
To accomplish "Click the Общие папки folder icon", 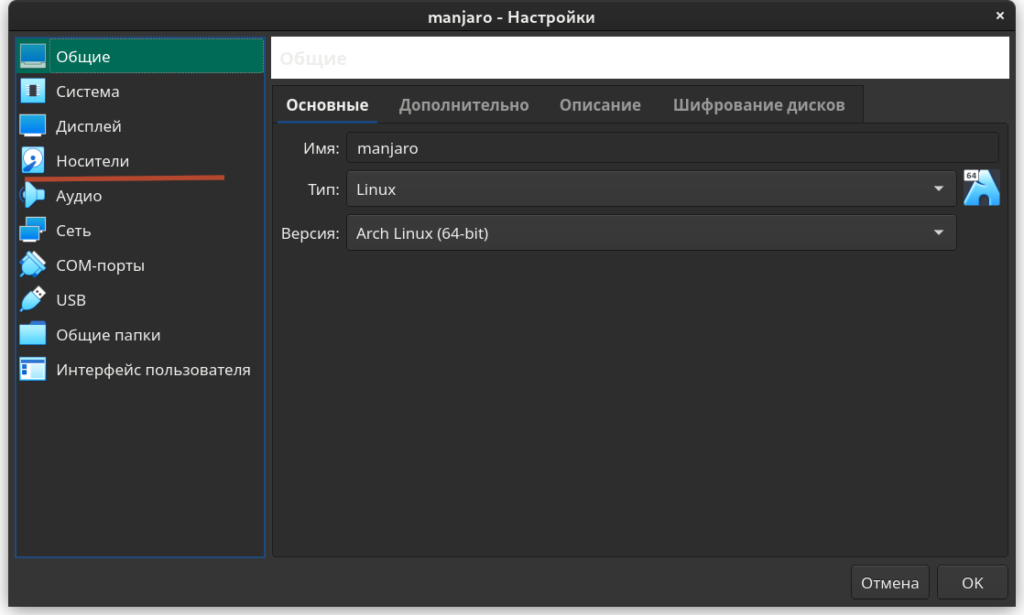I will (33, 334).
